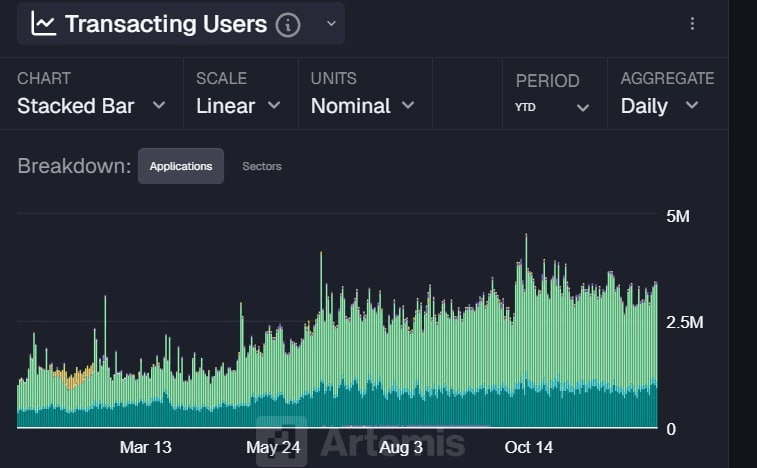Screen dimensions: 757x468
Task: Open the Aggregate Daily dropdown
Action: [x=659, y=105]
